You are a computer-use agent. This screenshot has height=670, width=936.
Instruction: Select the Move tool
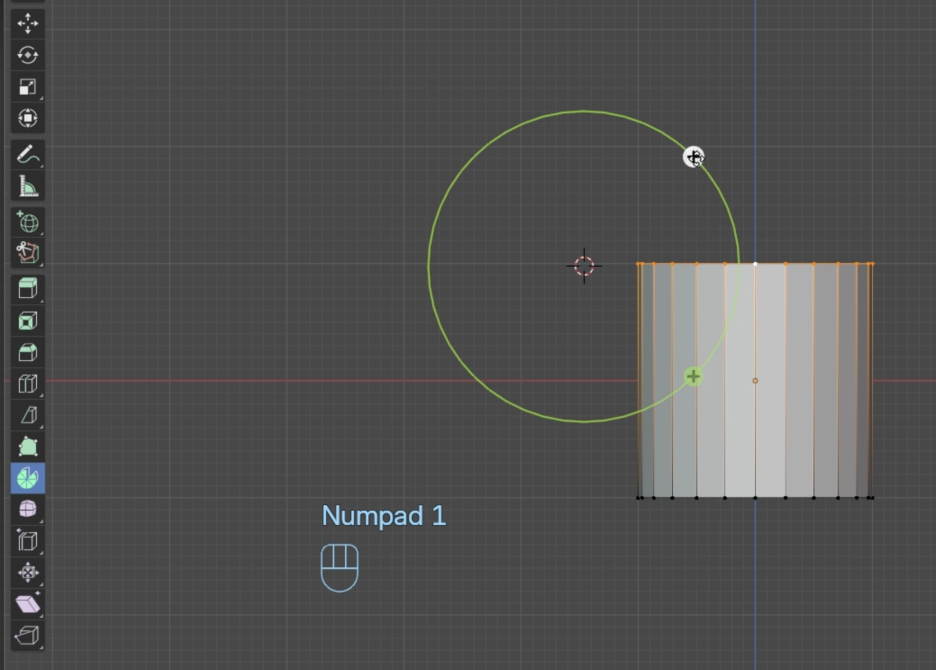[27, 23]
